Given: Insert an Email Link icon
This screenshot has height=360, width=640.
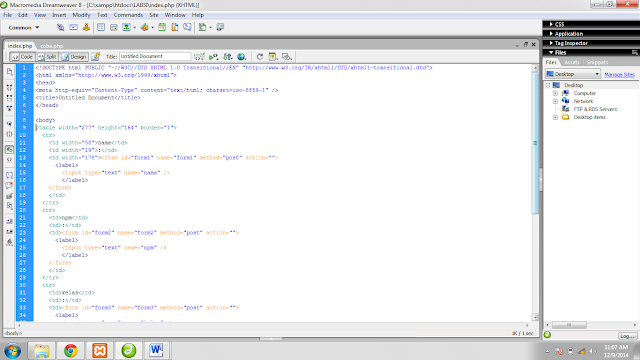Looking at the screenshot, I should (73, 27).
